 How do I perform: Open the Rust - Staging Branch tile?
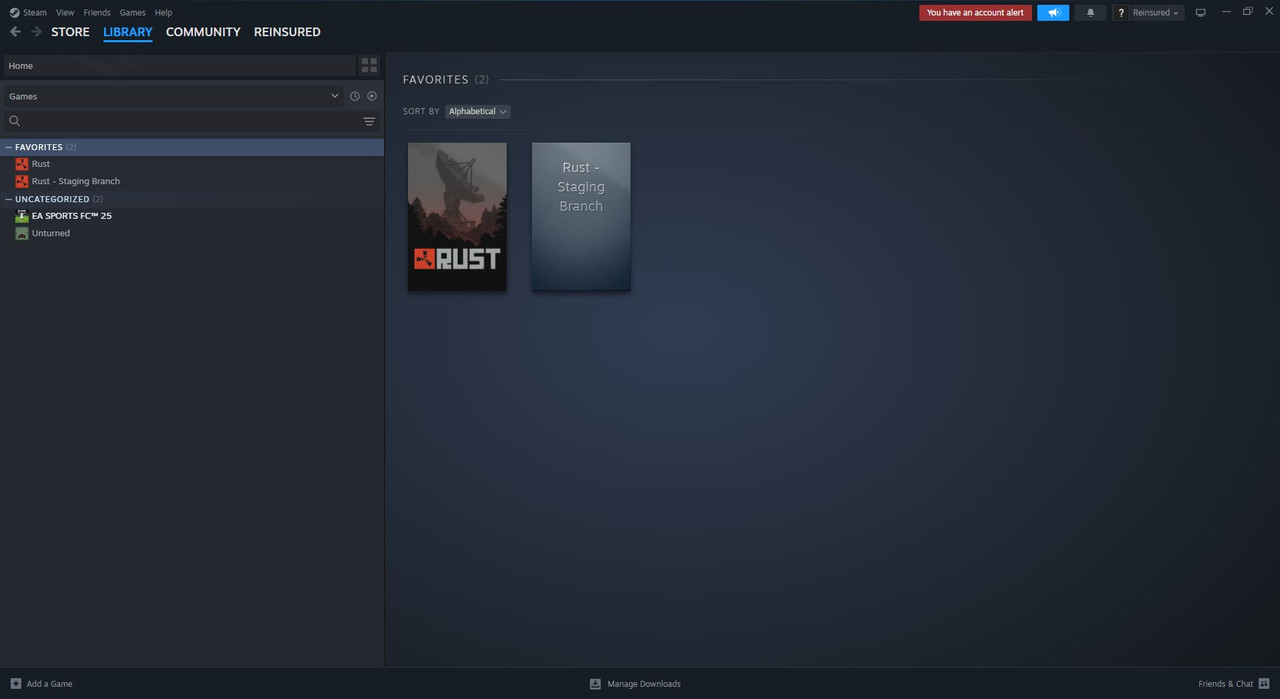(581, 217)
